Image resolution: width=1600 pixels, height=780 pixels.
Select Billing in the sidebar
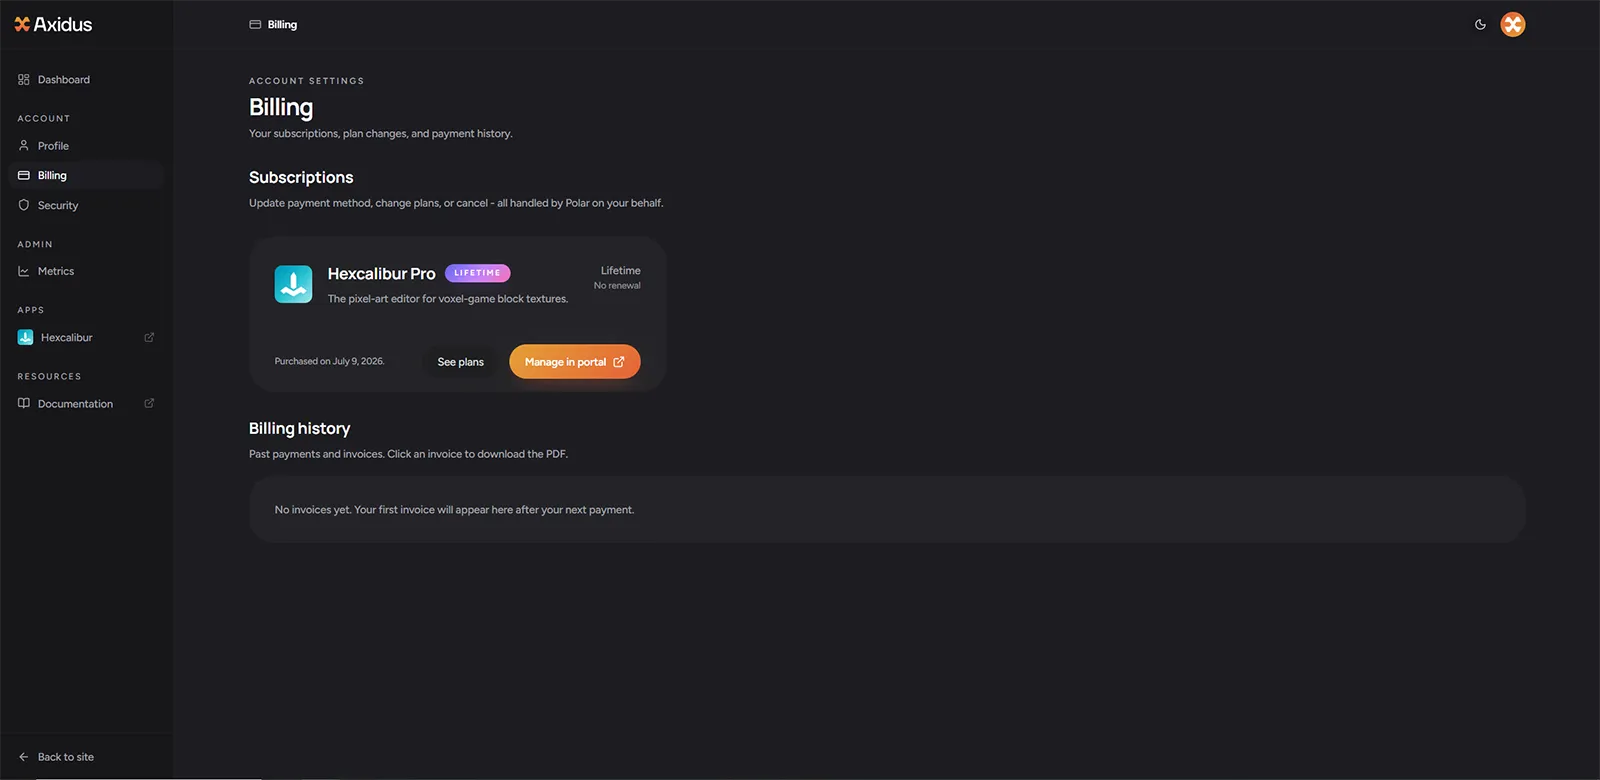coord(86,175)
